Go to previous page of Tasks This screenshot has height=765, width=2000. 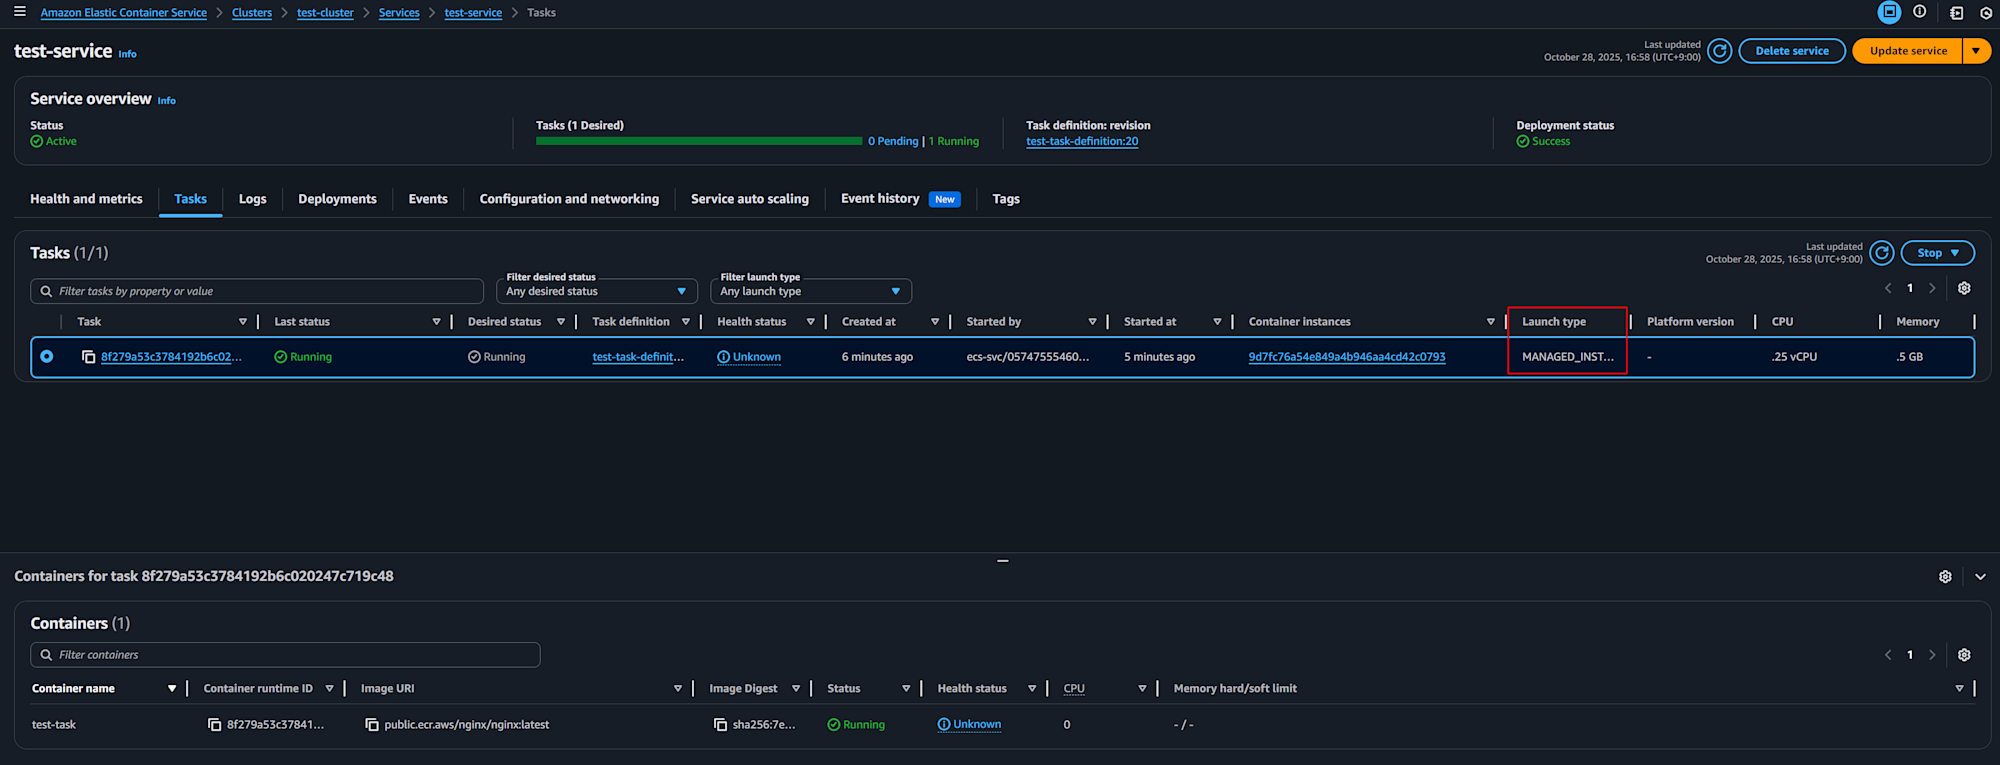[x=1888, y=288]
